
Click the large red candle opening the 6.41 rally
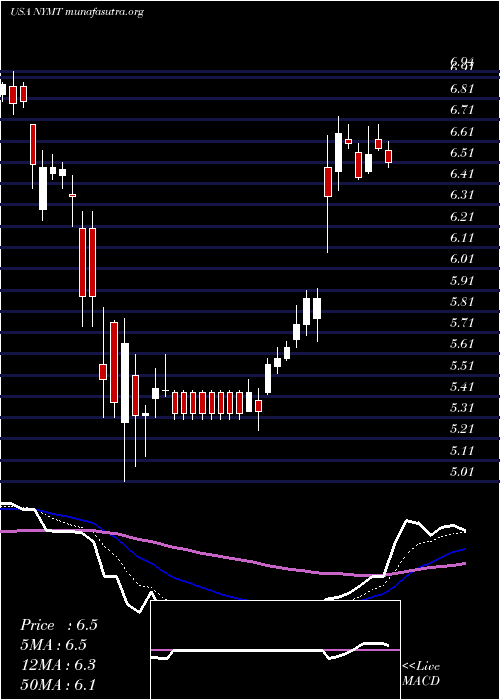(x=328, y=182)
